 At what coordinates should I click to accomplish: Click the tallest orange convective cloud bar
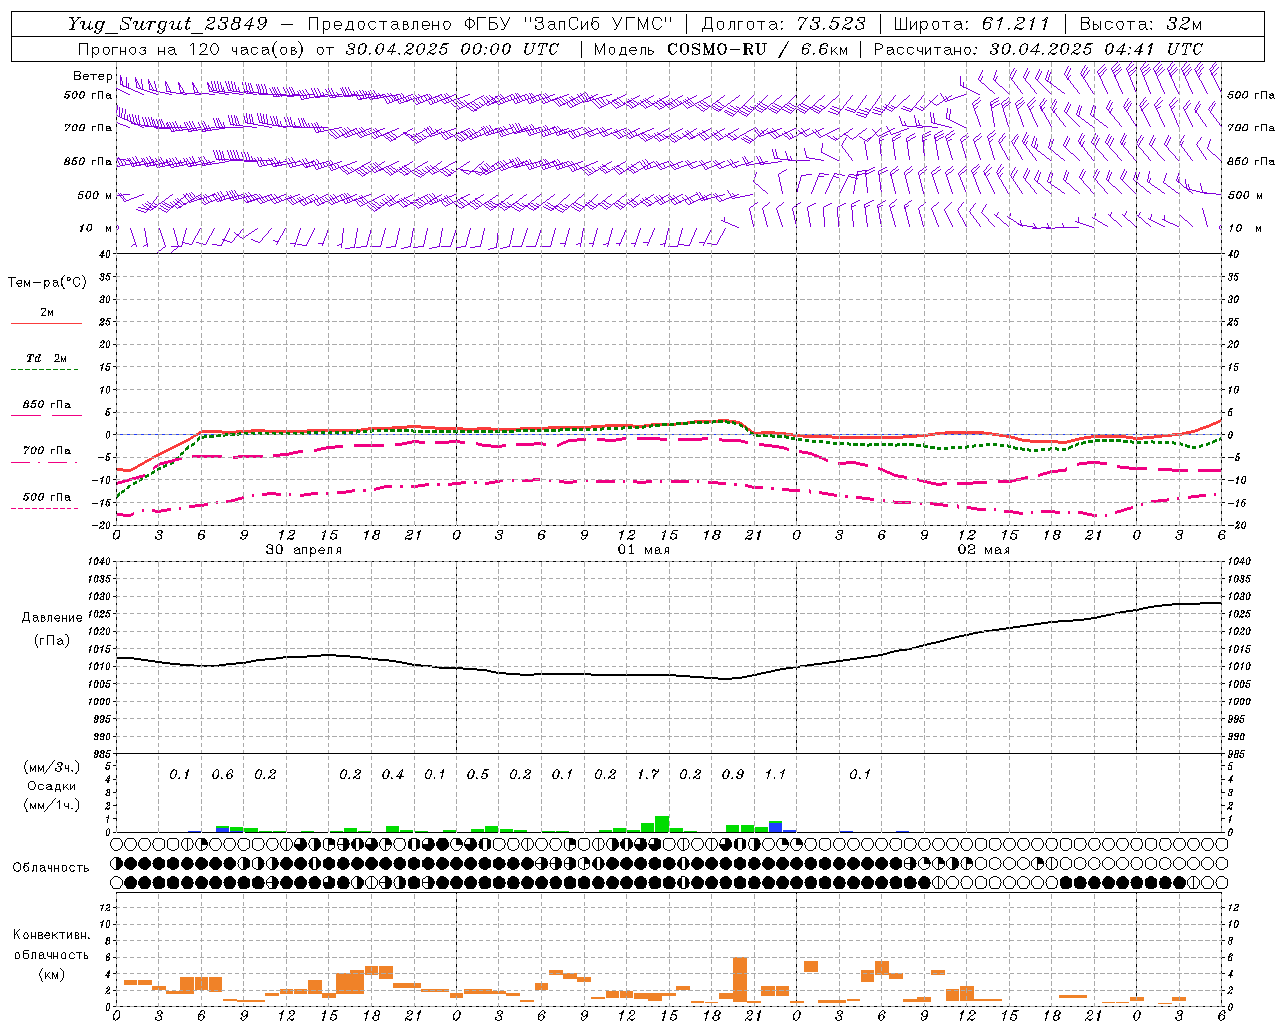point(740,979)
